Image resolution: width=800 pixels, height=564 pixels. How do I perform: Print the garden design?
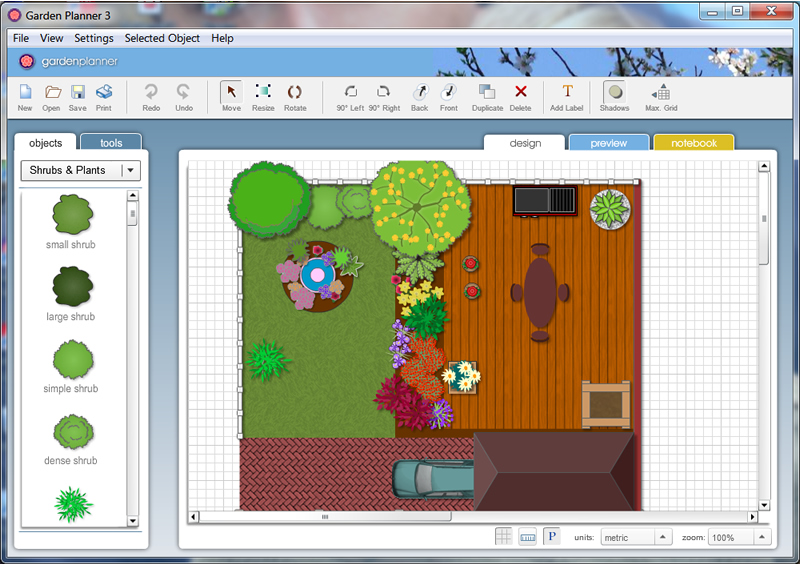coord(104,97)
